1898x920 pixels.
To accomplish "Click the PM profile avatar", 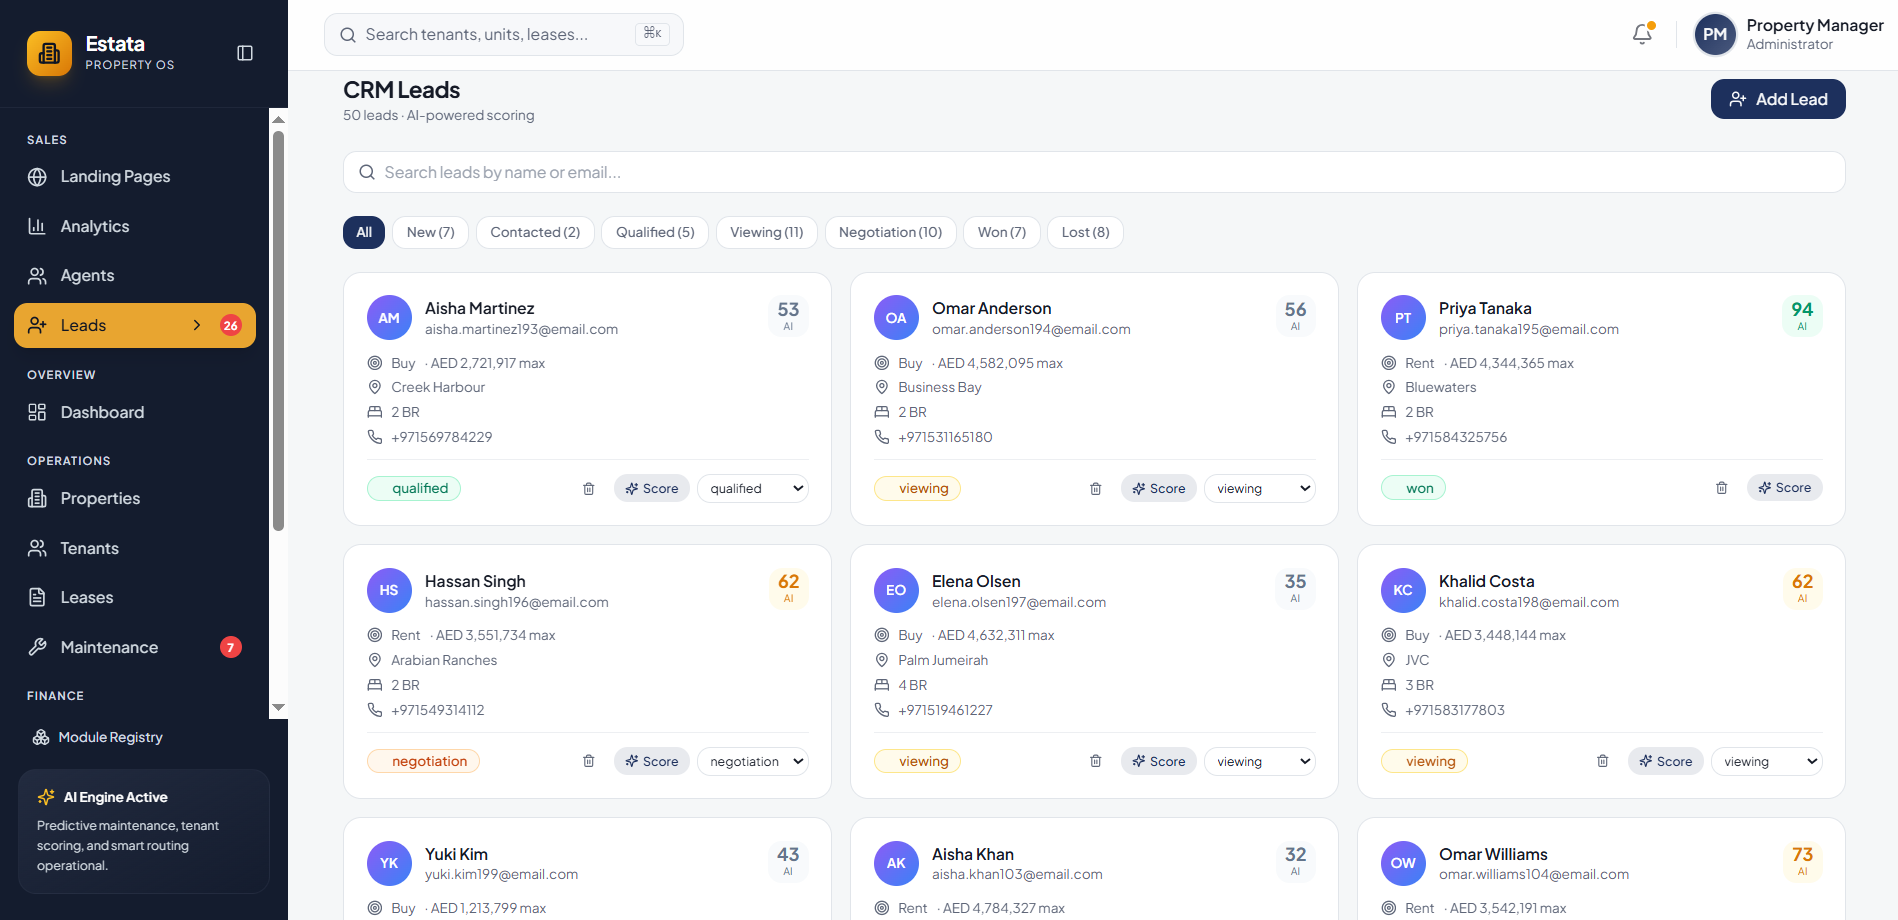I will [1715, 34].
